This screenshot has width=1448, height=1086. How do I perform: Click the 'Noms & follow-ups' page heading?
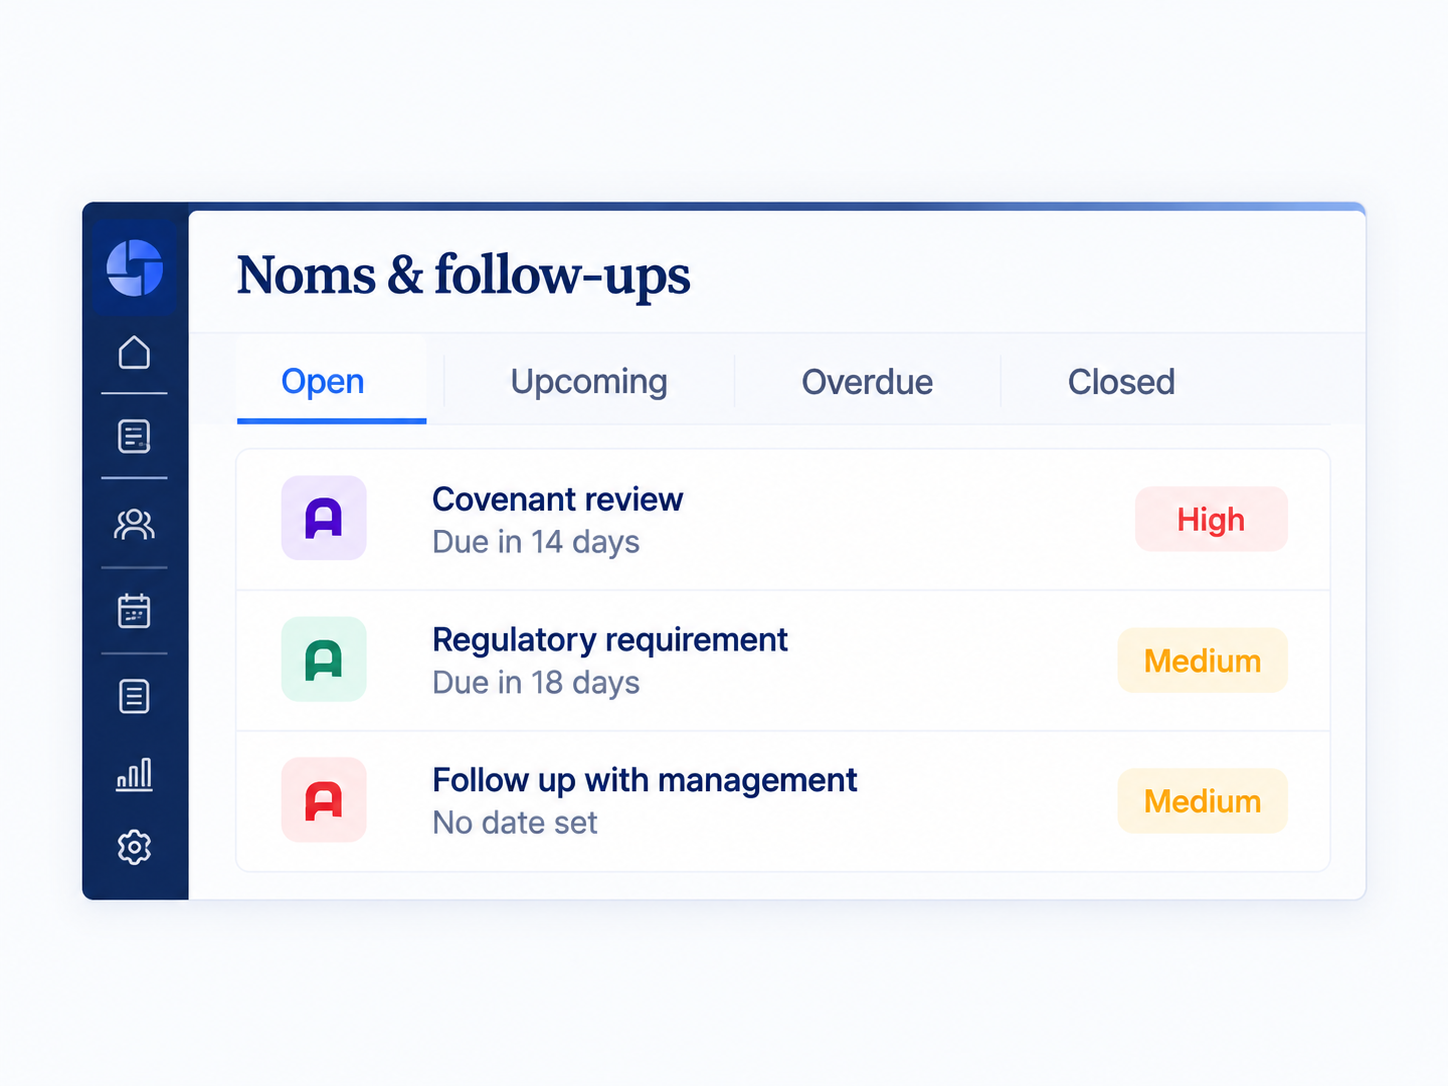tap(463, 275)
